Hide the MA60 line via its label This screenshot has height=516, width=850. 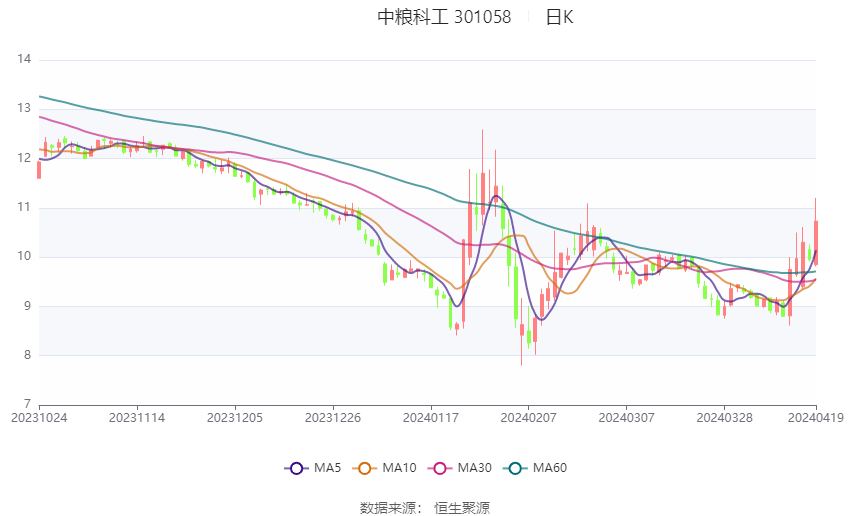point(550,468)
